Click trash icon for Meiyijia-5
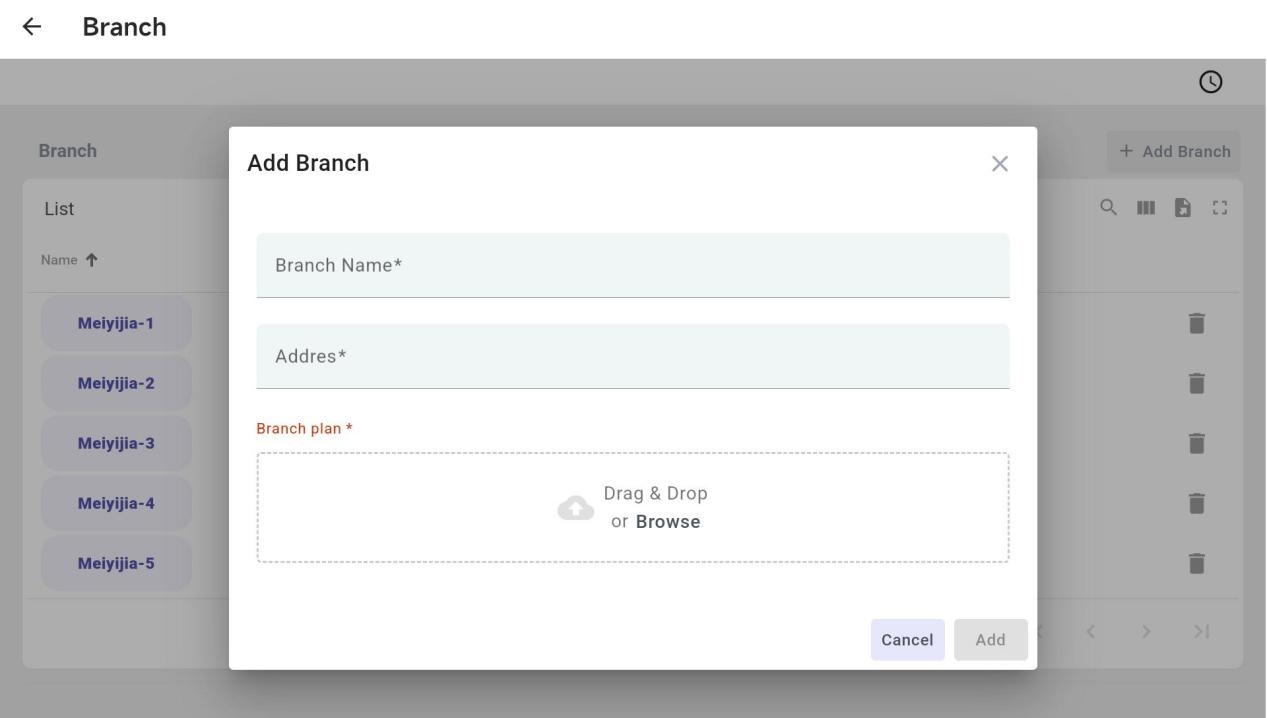The width and height of the screenshot is (1267, 718). [1196, 563]
